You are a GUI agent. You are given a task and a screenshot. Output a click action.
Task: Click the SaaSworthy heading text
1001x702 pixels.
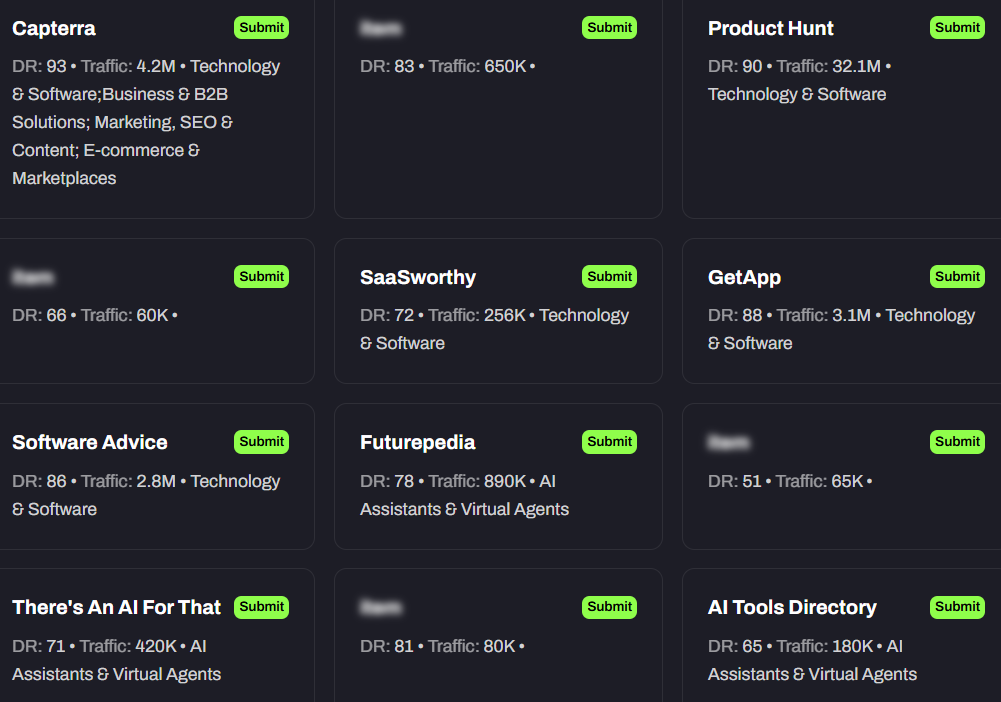418,277
